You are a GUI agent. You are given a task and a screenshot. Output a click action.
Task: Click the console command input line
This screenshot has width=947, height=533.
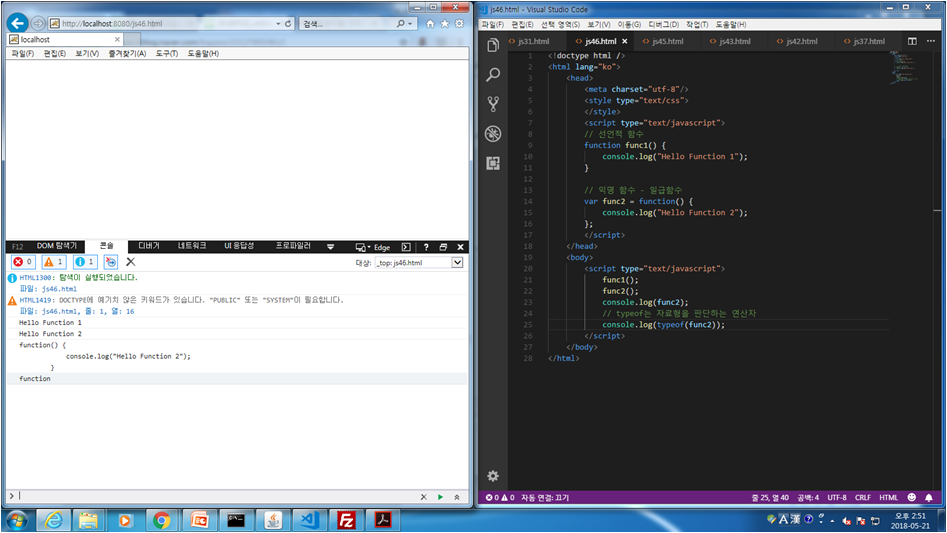pos(217,496)
